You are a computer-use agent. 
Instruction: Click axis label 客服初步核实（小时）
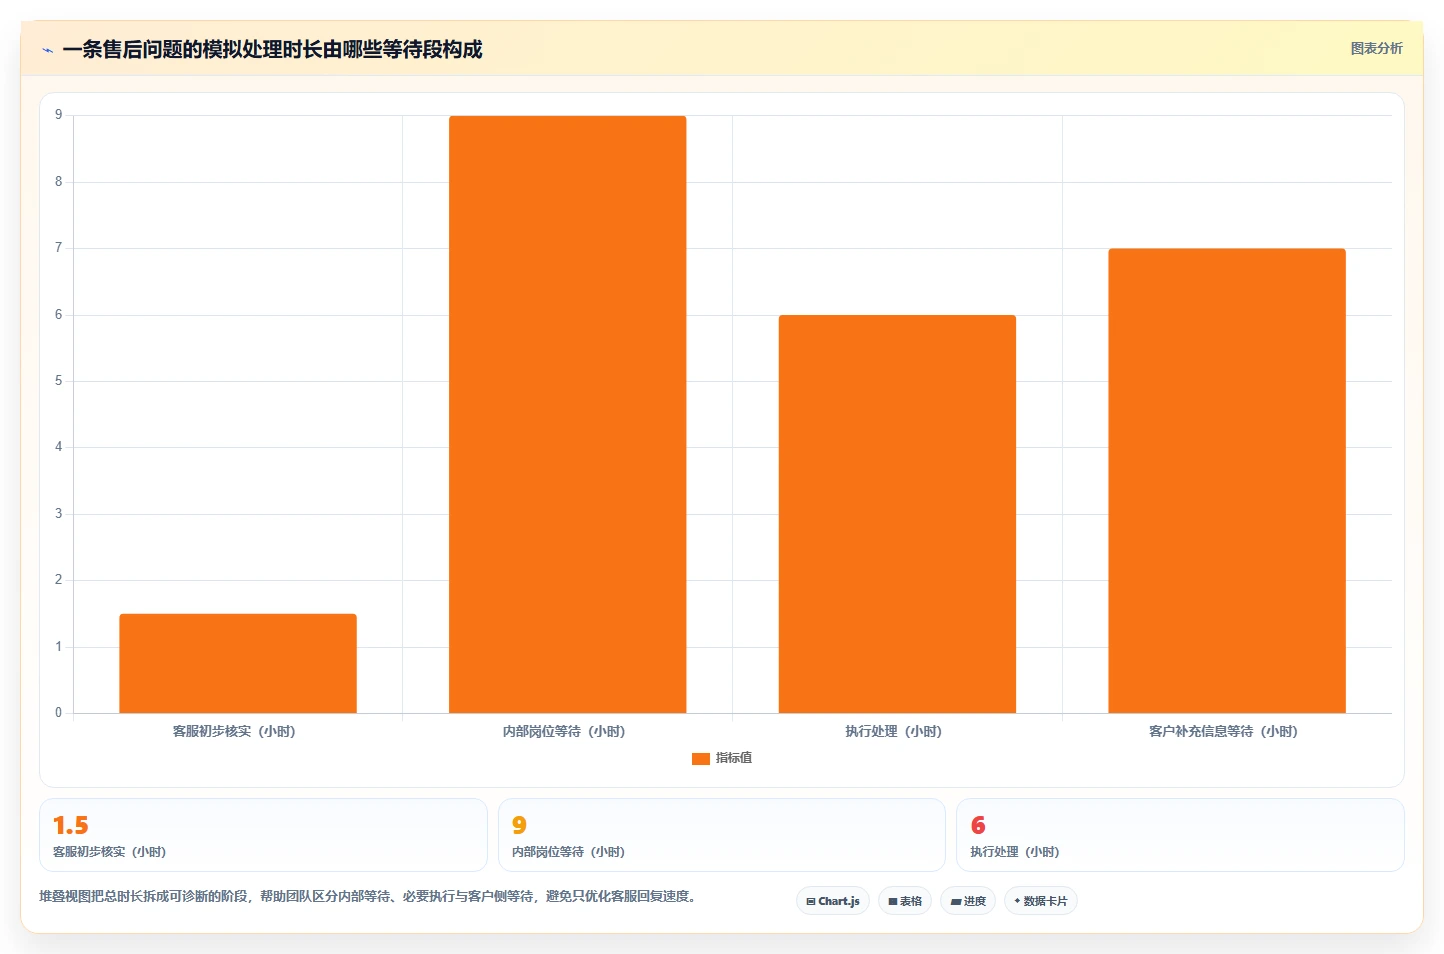[234, 732]
